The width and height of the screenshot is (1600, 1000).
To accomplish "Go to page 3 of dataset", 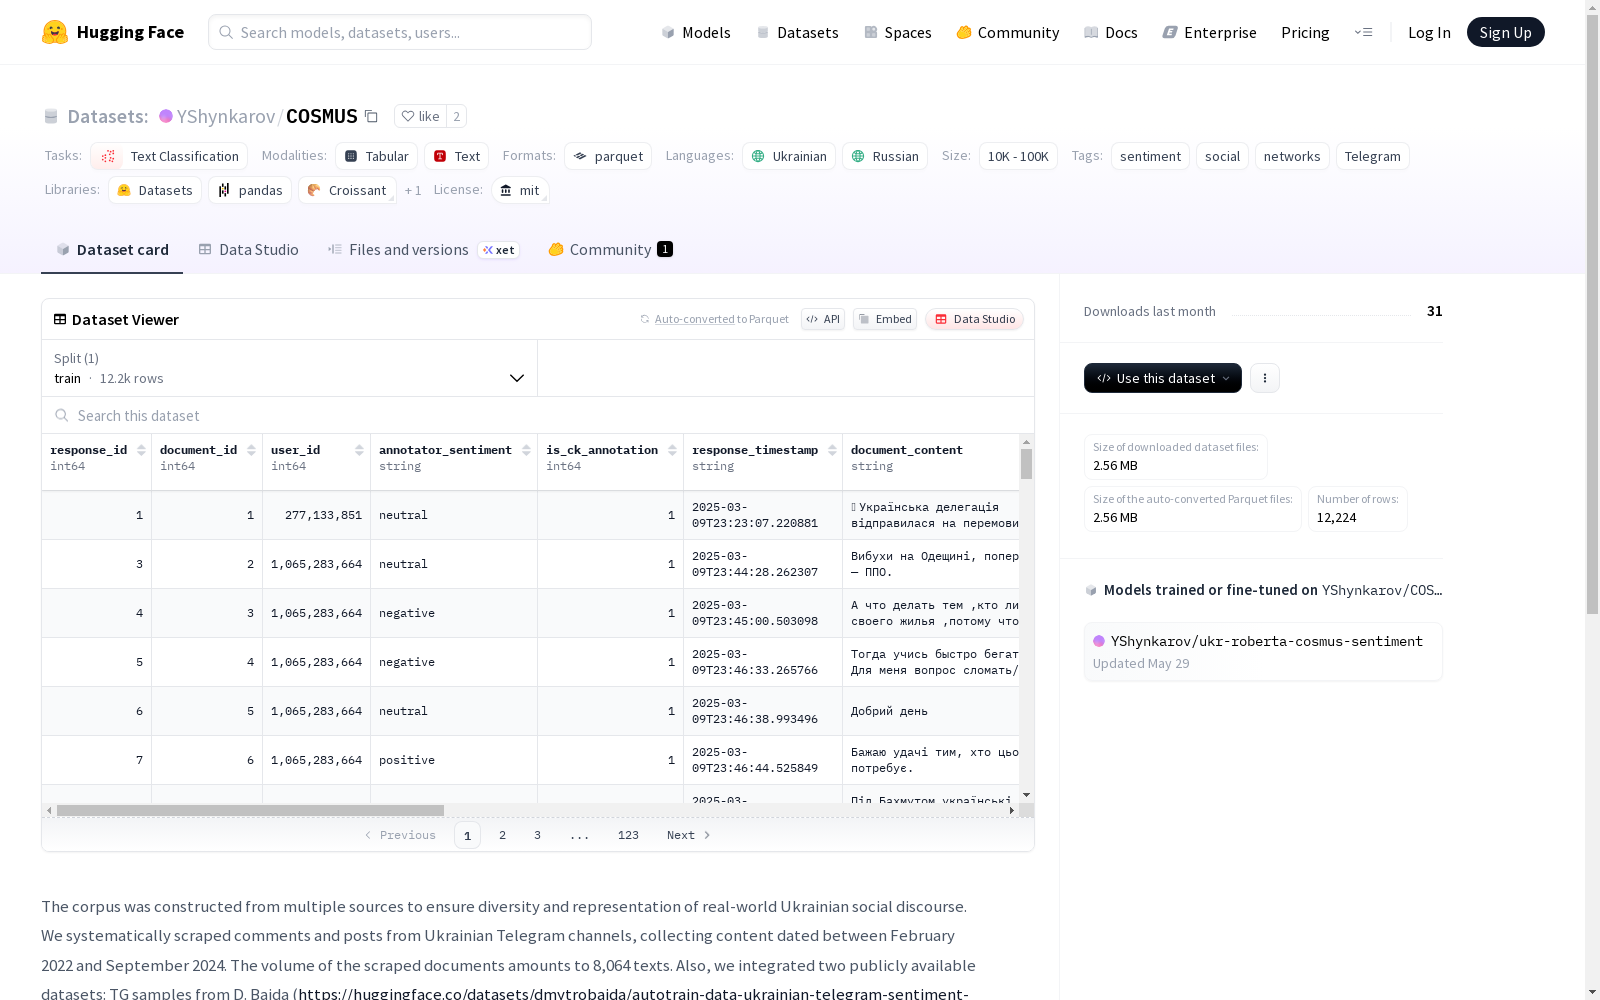I will [x=537, y=835].
